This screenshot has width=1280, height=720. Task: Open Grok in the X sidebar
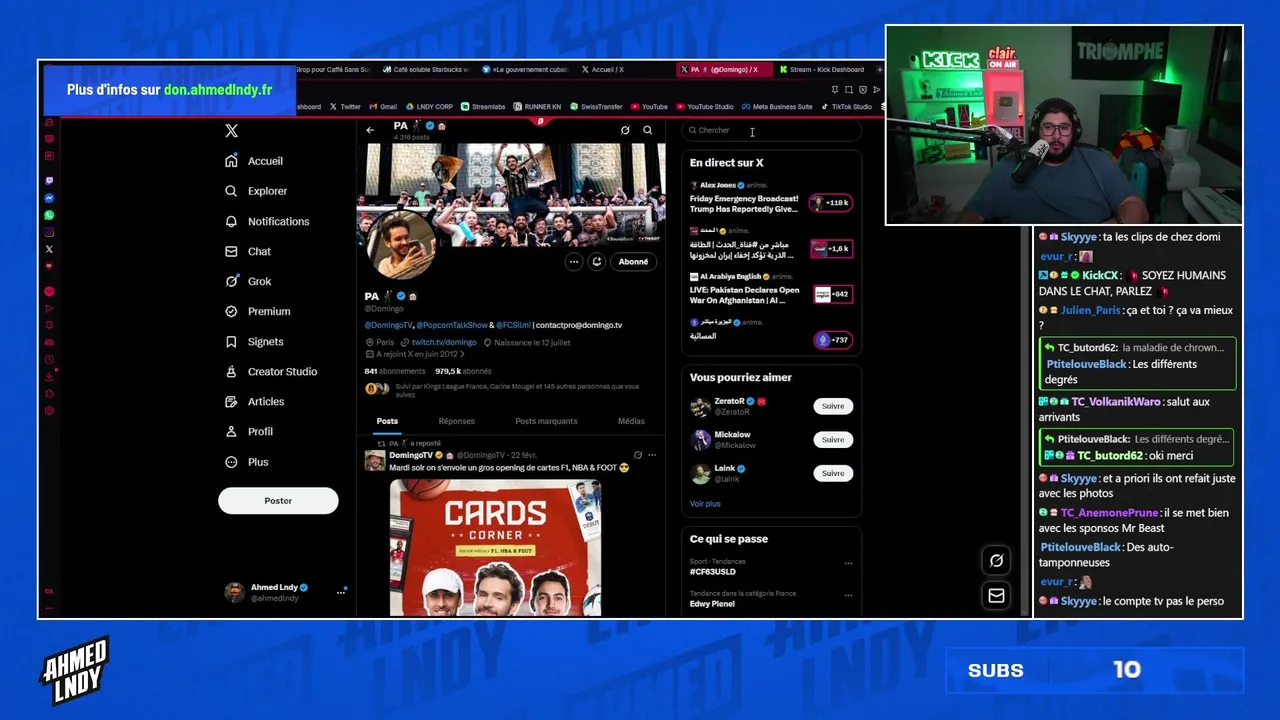[248, 281]
